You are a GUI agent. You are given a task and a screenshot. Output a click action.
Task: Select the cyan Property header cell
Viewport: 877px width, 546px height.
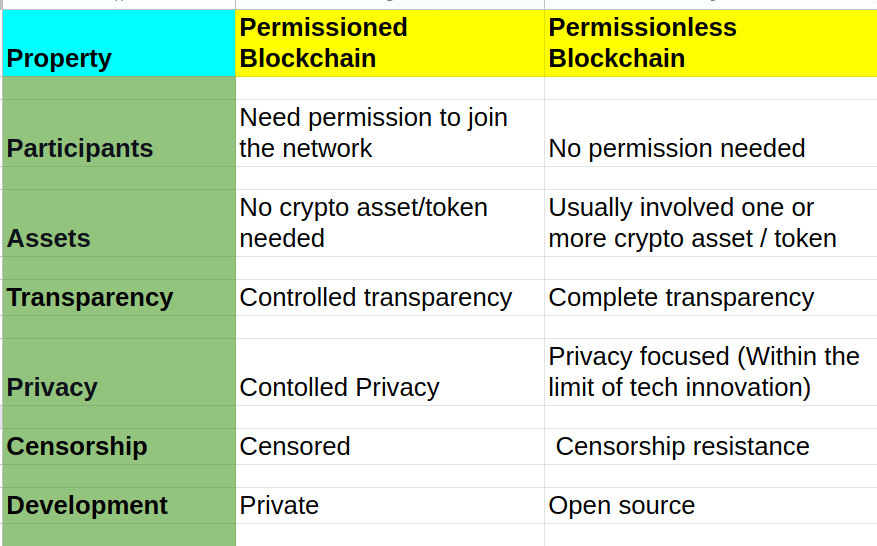pos(119,43)
